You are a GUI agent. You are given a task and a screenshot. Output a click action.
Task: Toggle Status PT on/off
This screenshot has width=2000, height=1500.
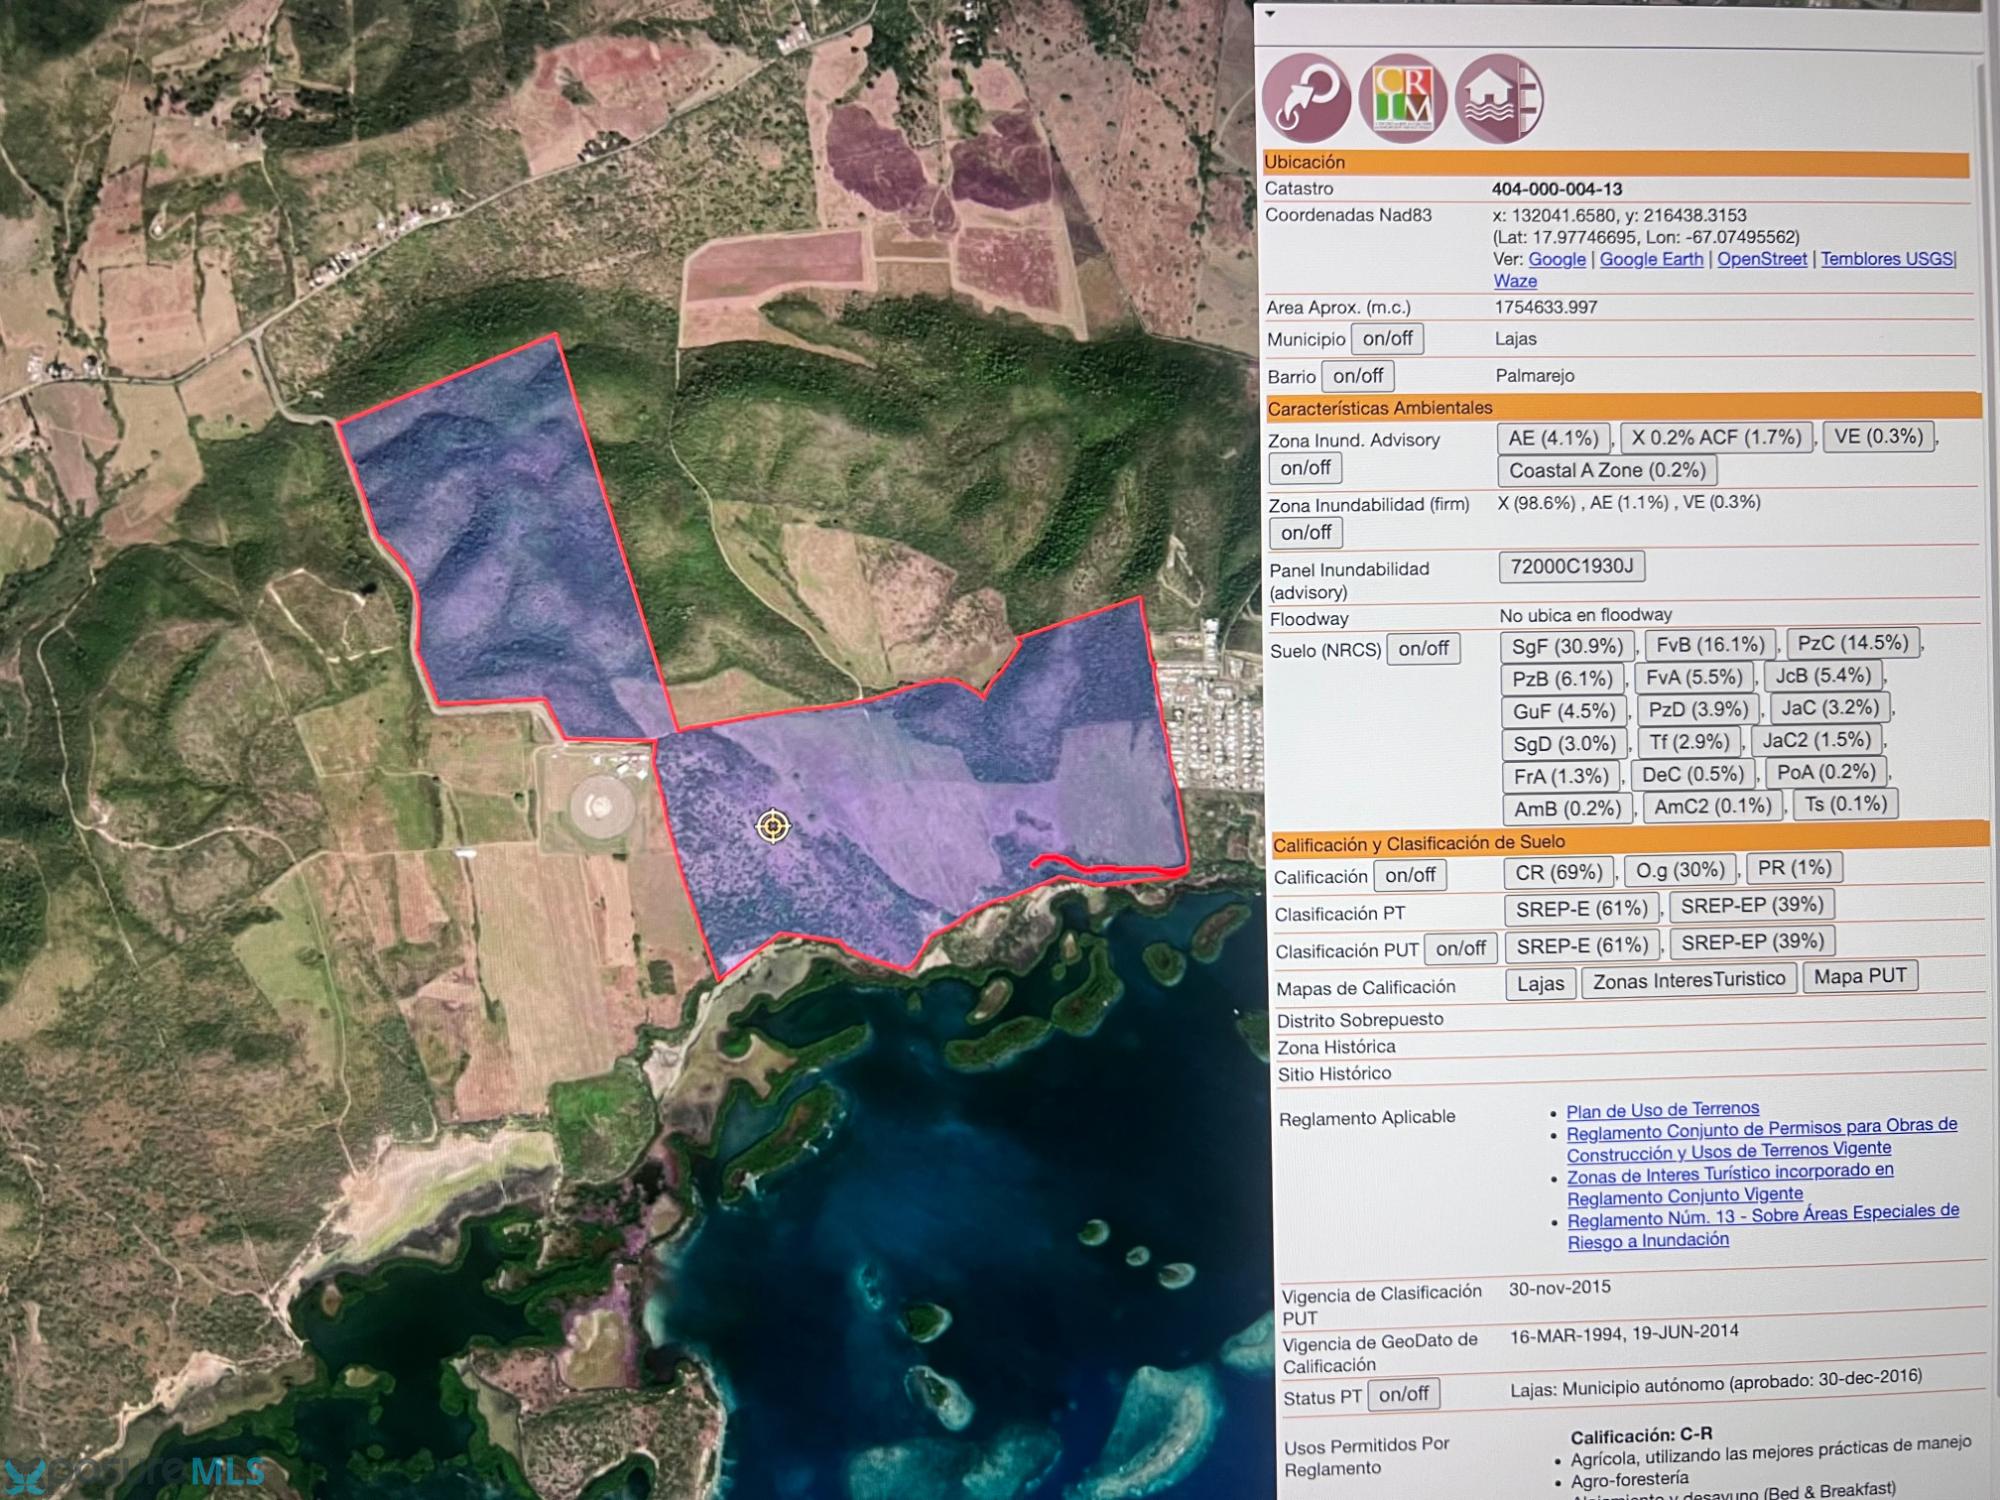point(1403,1394)
